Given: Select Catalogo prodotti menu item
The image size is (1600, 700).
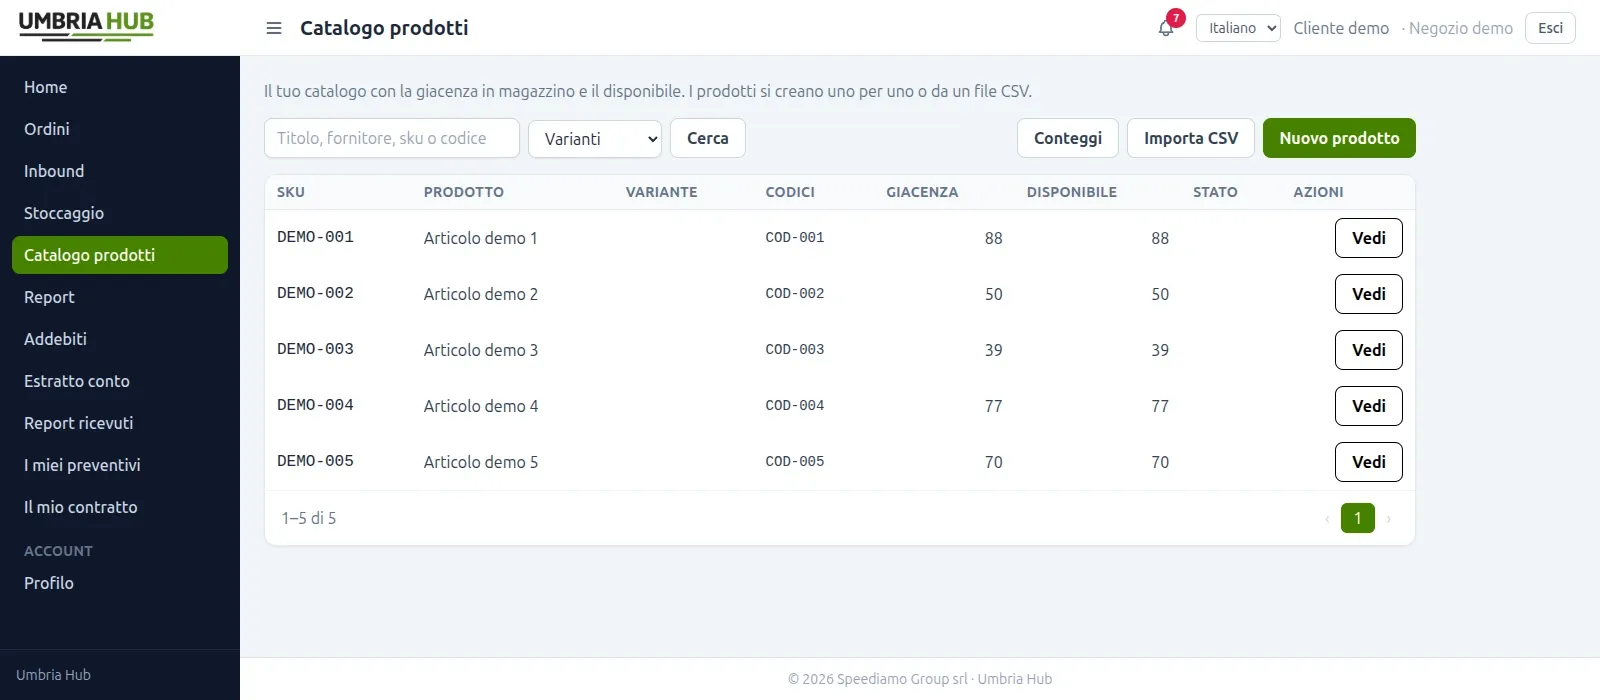Looking at the screenshot, I should [120, 255].
